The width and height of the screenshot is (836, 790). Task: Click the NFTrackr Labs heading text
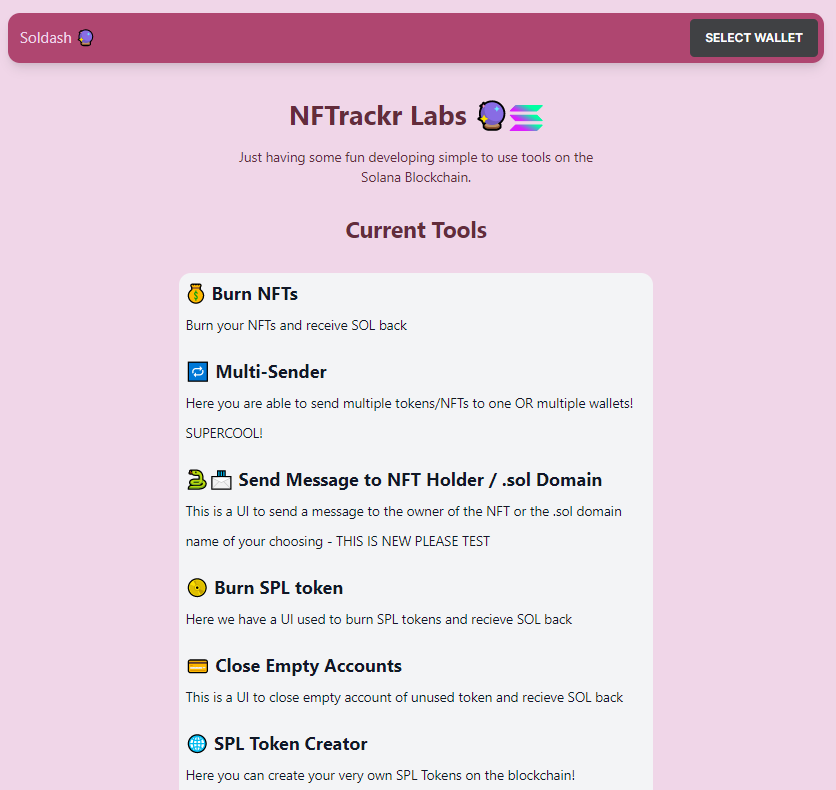click(x=378, y=116)
